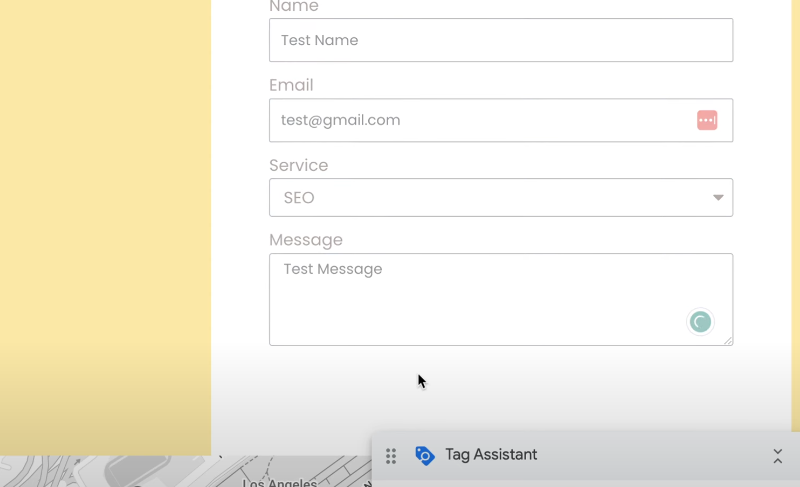Image resolution: width=800 pixels, height=487 pixels.
Task: Collapse the Tag Assistant panel
Action: (777, 456)
